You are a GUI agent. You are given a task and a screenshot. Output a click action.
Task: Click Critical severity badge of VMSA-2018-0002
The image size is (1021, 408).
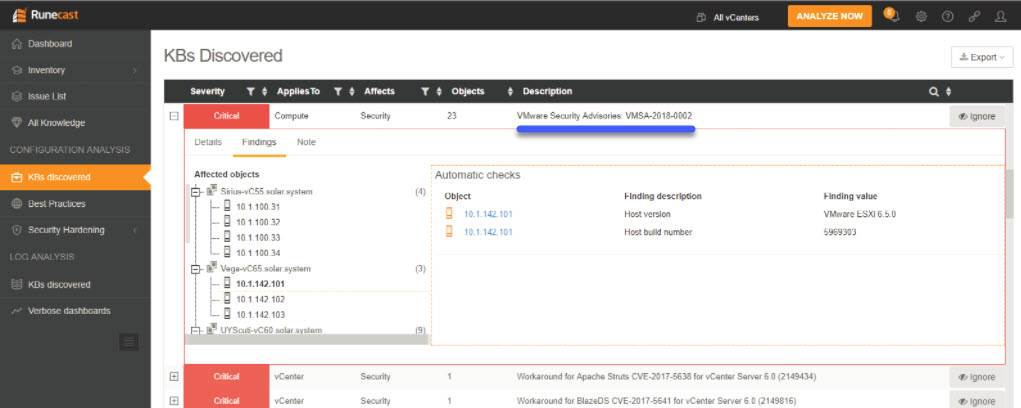point(227,116)
